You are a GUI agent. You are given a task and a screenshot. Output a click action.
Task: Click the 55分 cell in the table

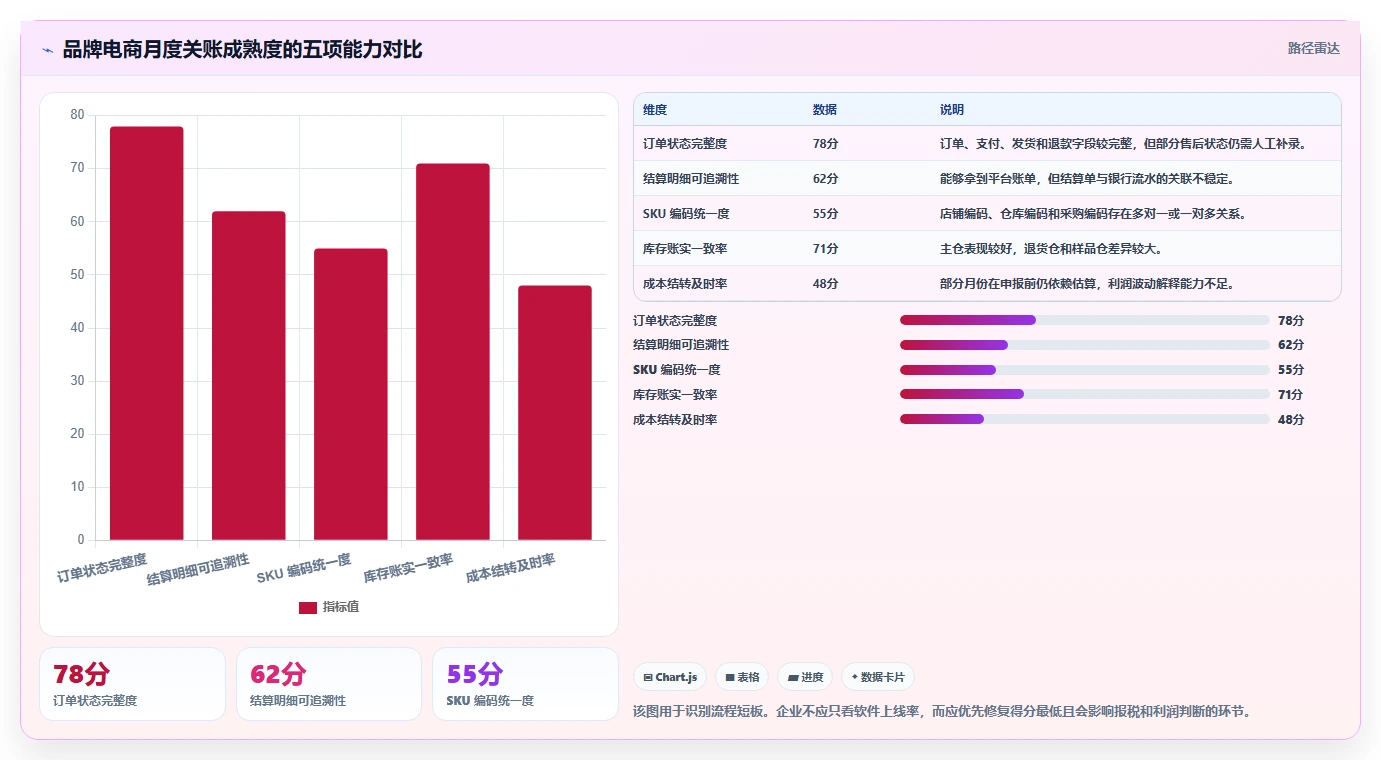click(826, 214)
